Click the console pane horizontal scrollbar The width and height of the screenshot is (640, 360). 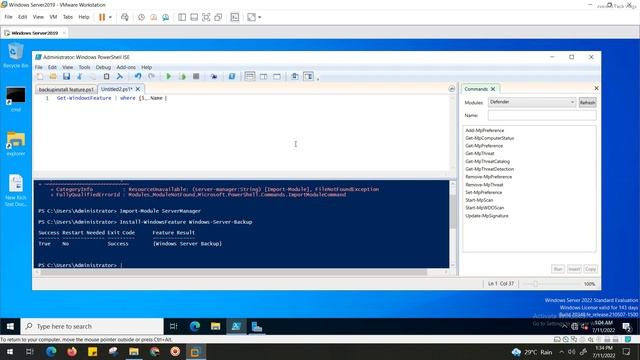point(233,272)
